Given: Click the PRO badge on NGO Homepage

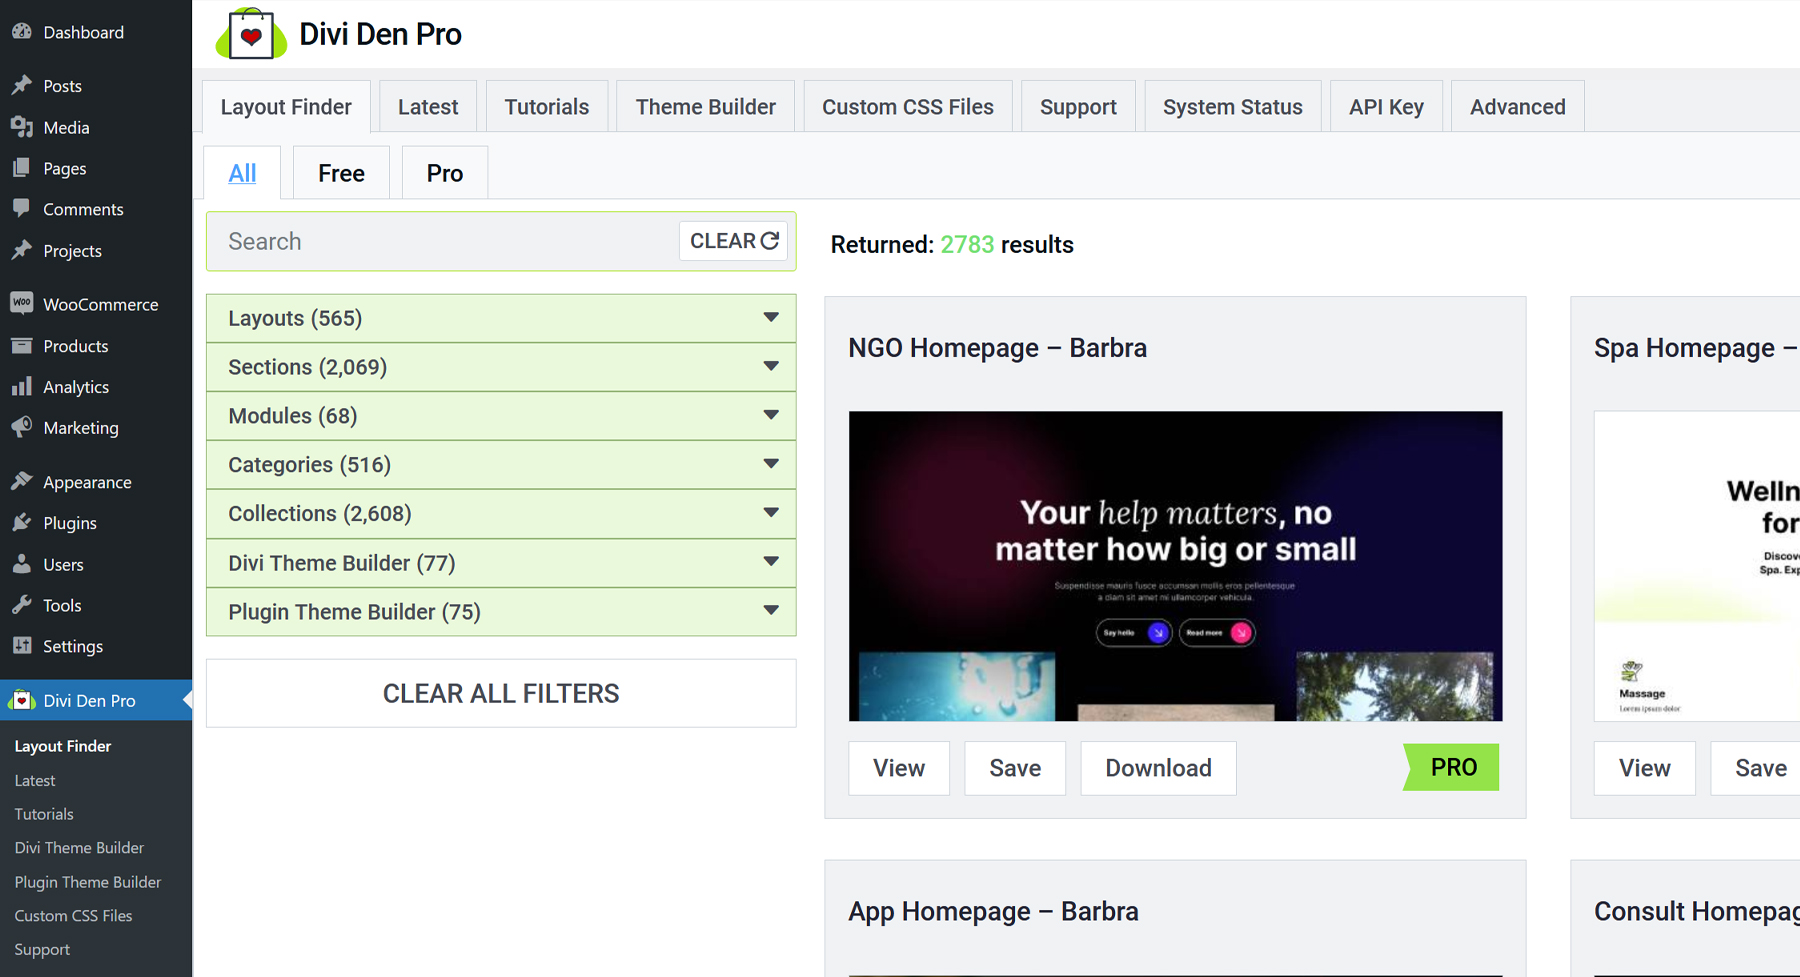Looking at the screenshot, I should [1452, 767].
